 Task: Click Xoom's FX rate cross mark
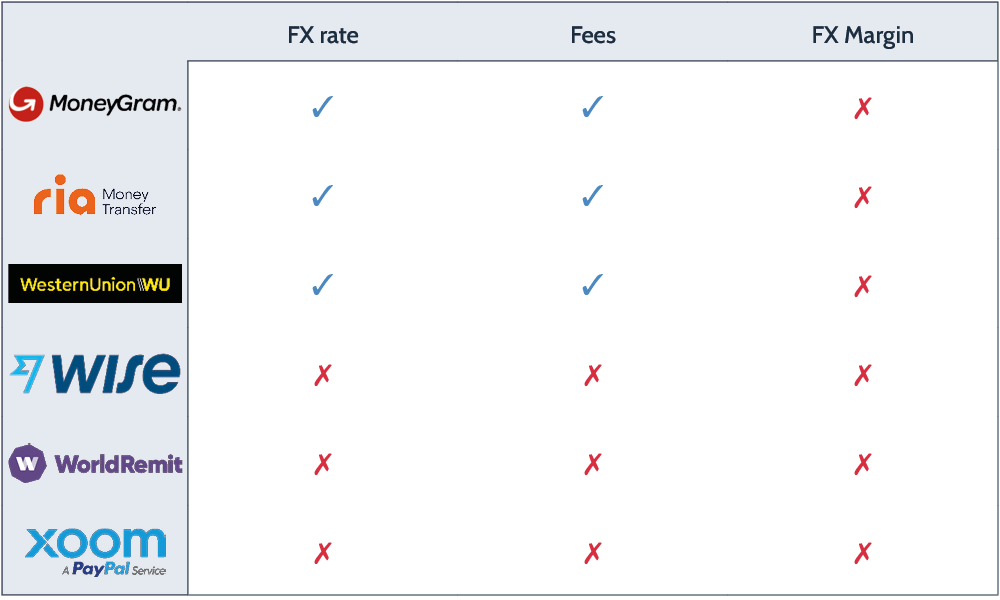coord(322,553)
